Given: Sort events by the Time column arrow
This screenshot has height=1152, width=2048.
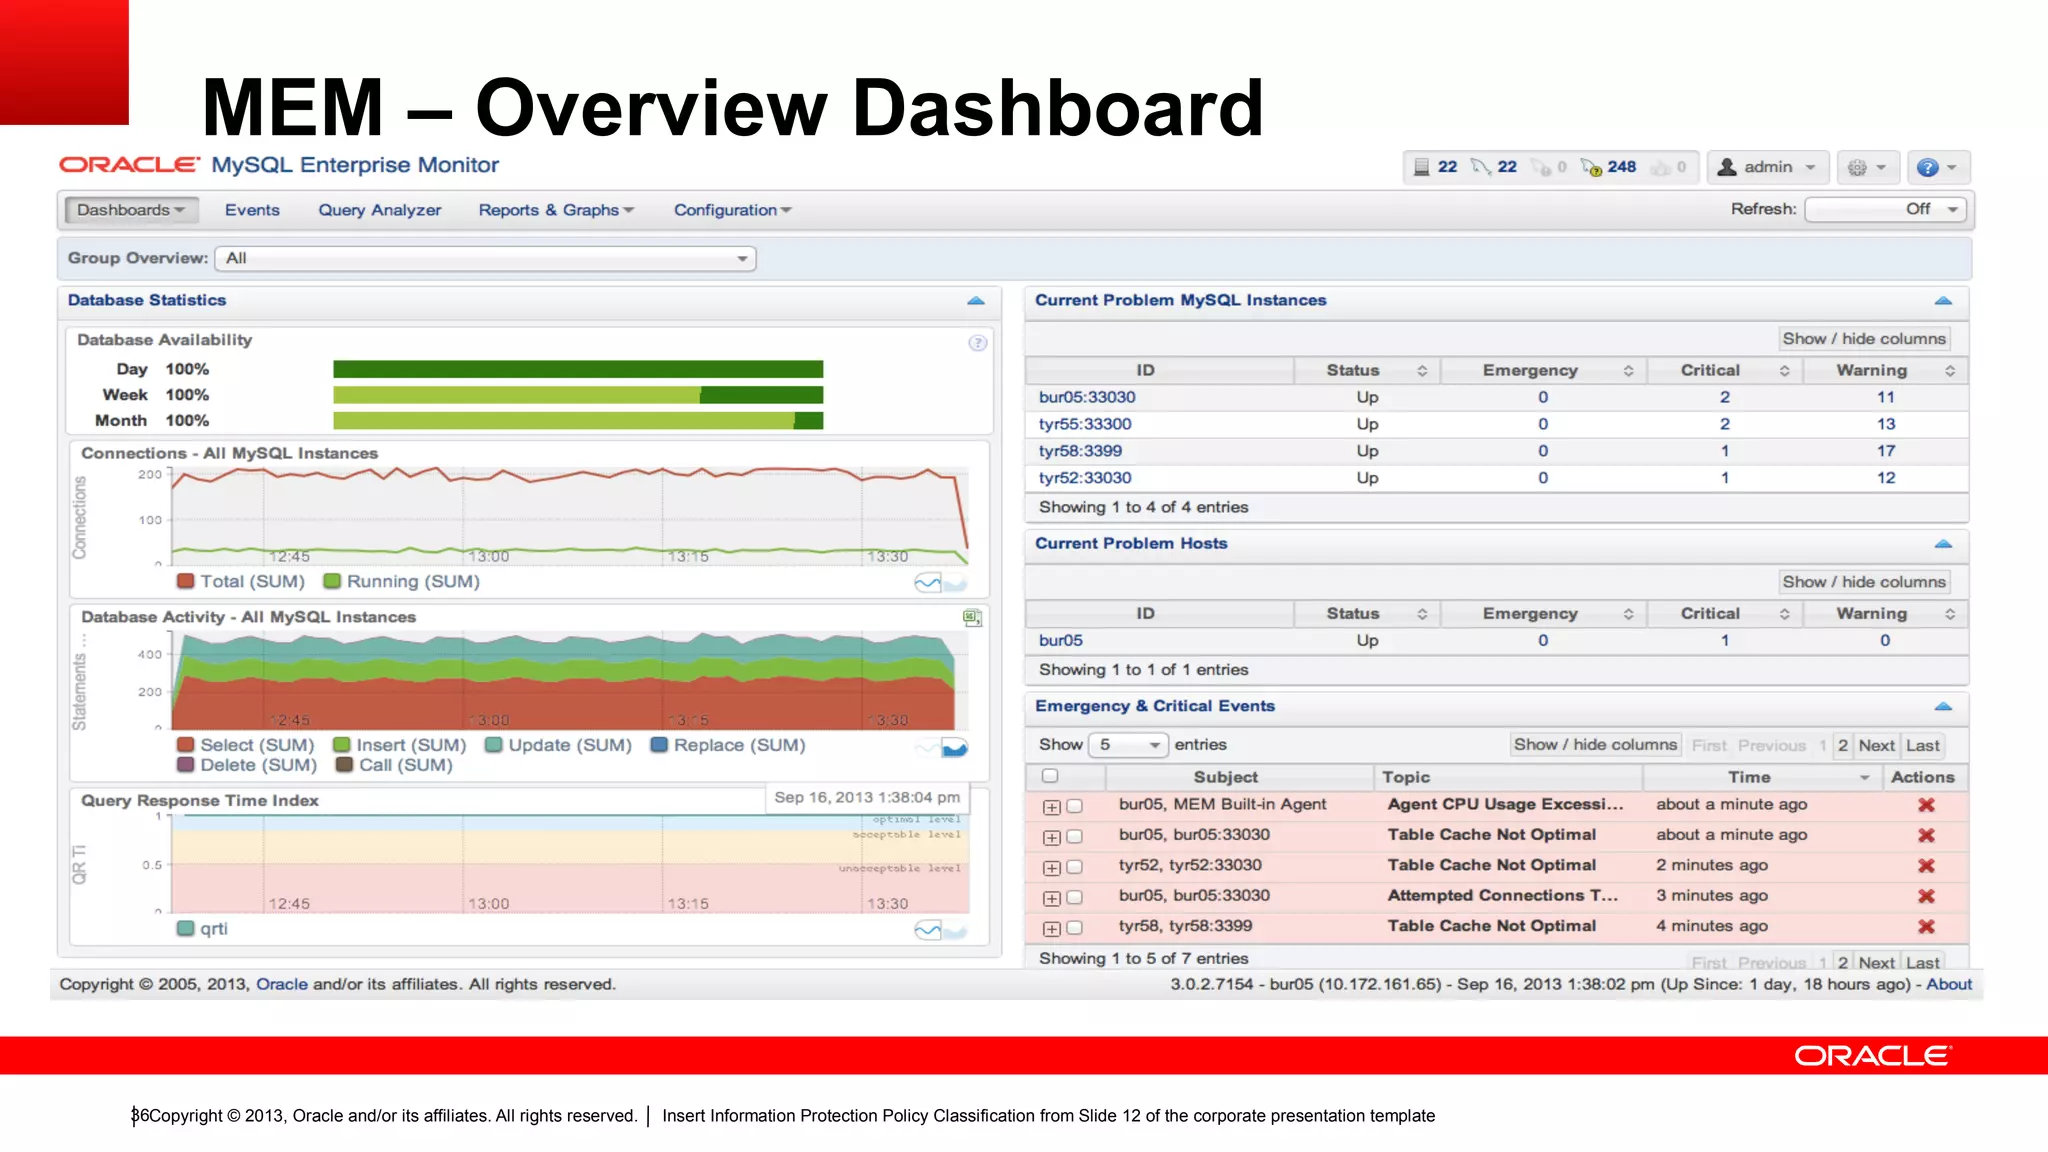Looking at the screenshot, I should pos(1864,778).
